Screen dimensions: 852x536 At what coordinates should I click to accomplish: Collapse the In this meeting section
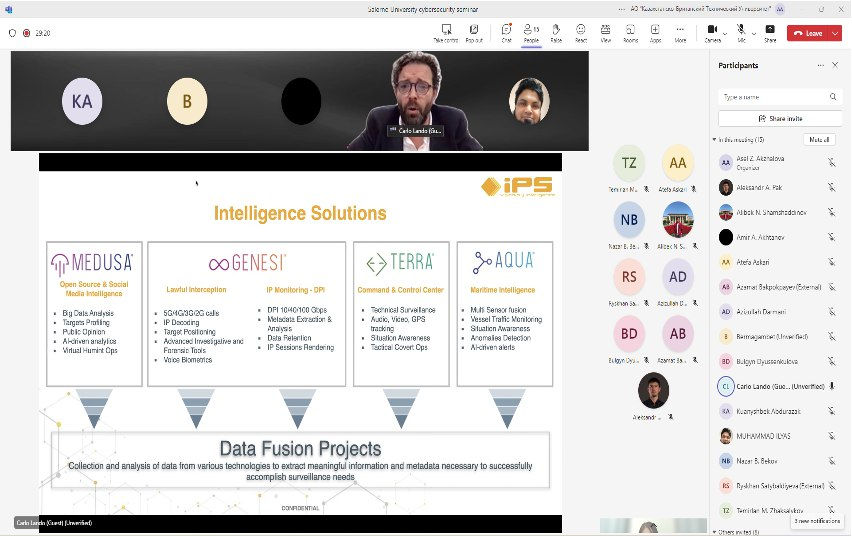pos(714,140)
